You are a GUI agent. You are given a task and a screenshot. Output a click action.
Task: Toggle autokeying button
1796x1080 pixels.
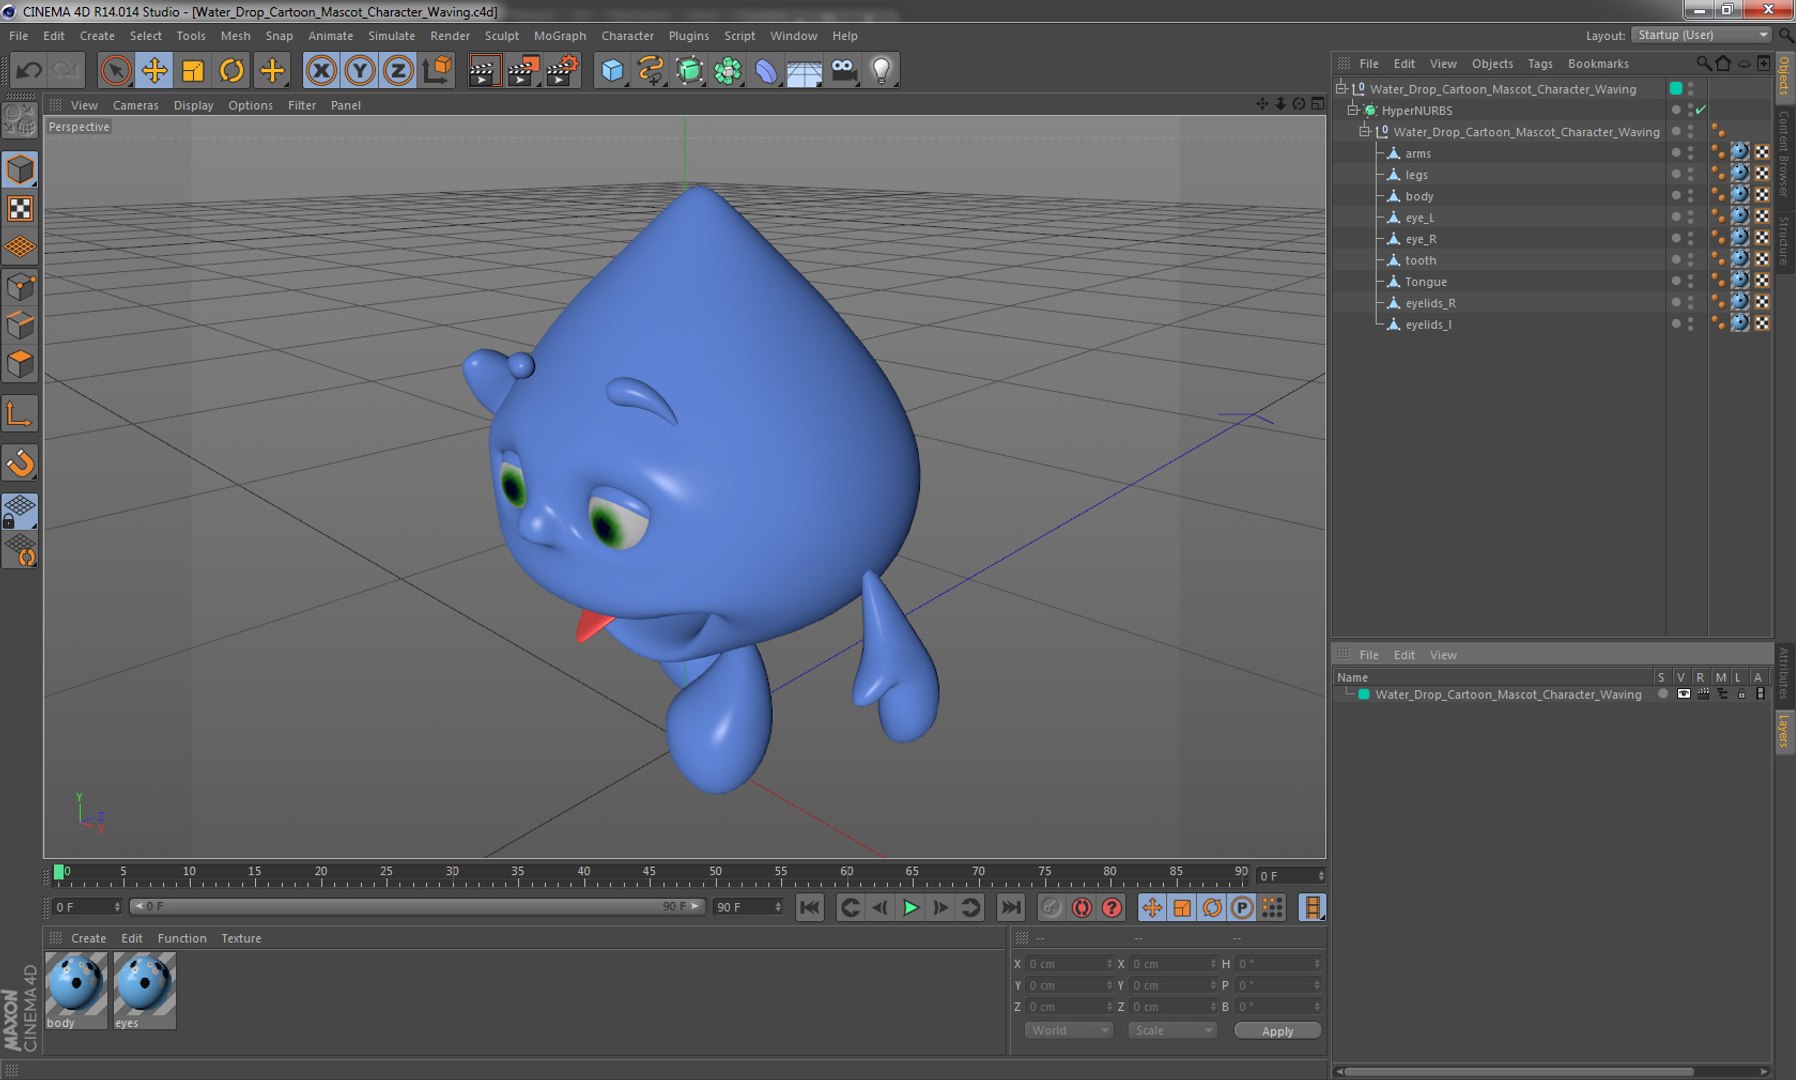point(1081,907)
